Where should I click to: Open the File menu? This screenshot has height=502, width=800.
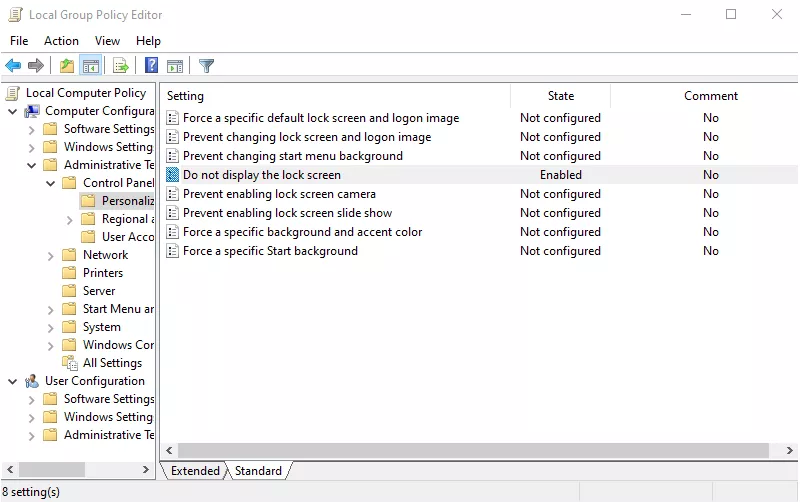(19, 41)
